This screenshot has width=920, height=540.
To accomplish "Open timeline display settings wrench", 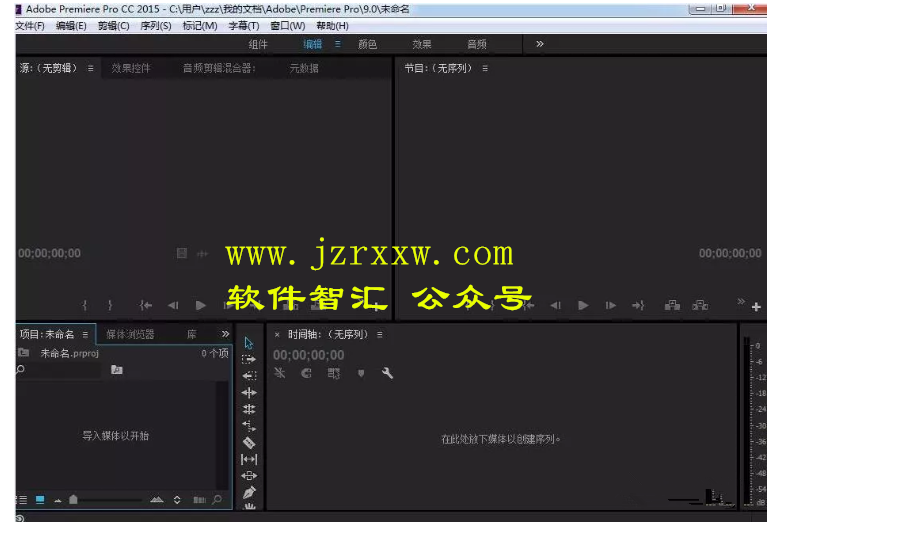I will pos(387,373).
